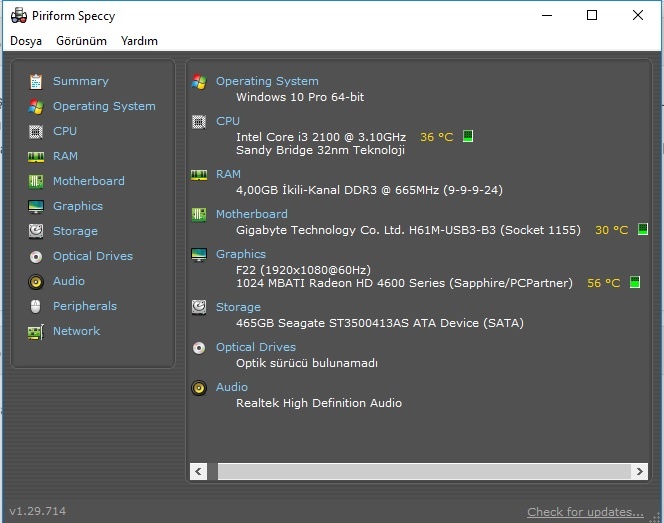Image resolution: width=664 pixels, height=523 pixels.
Task: Click the Summary clipboard icon in sidebar
Action: 36,81
